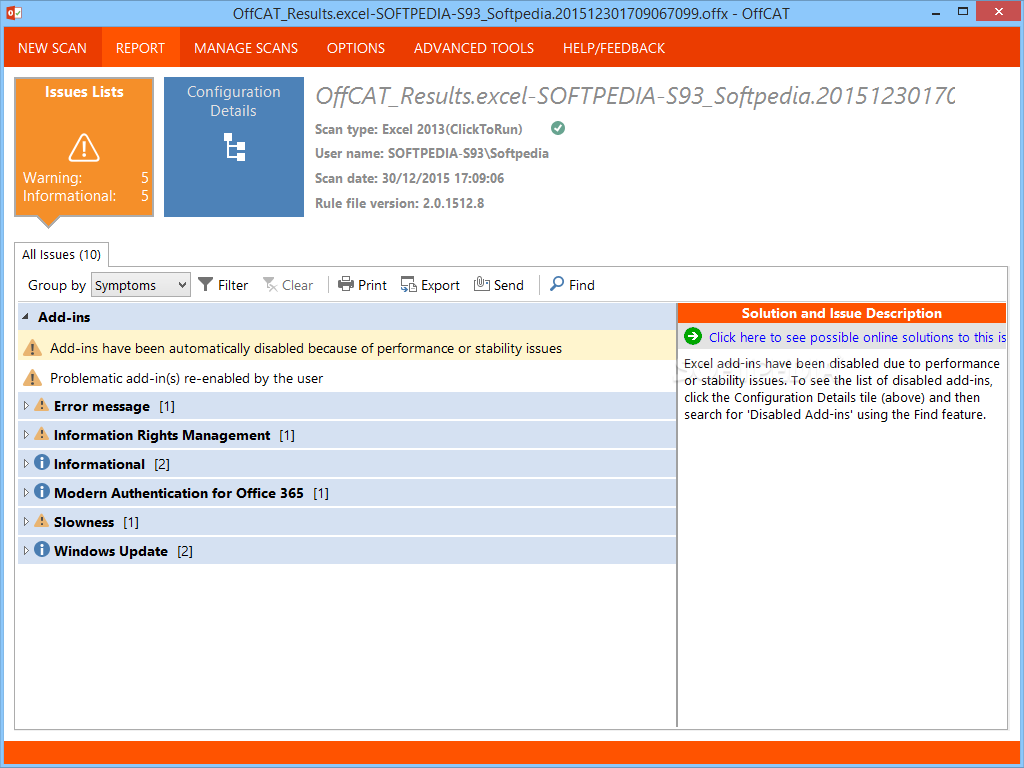Expand the Windows Update group
The width and height of the screenshot is (1024, 768).
point(25,551)
